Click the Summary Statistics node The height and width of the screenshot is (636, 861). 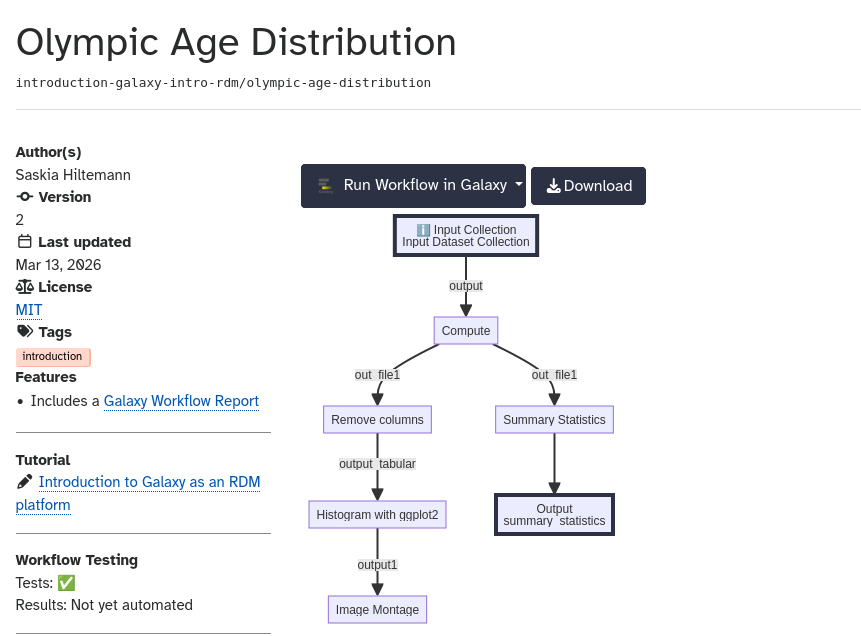[x=554, y=419]
